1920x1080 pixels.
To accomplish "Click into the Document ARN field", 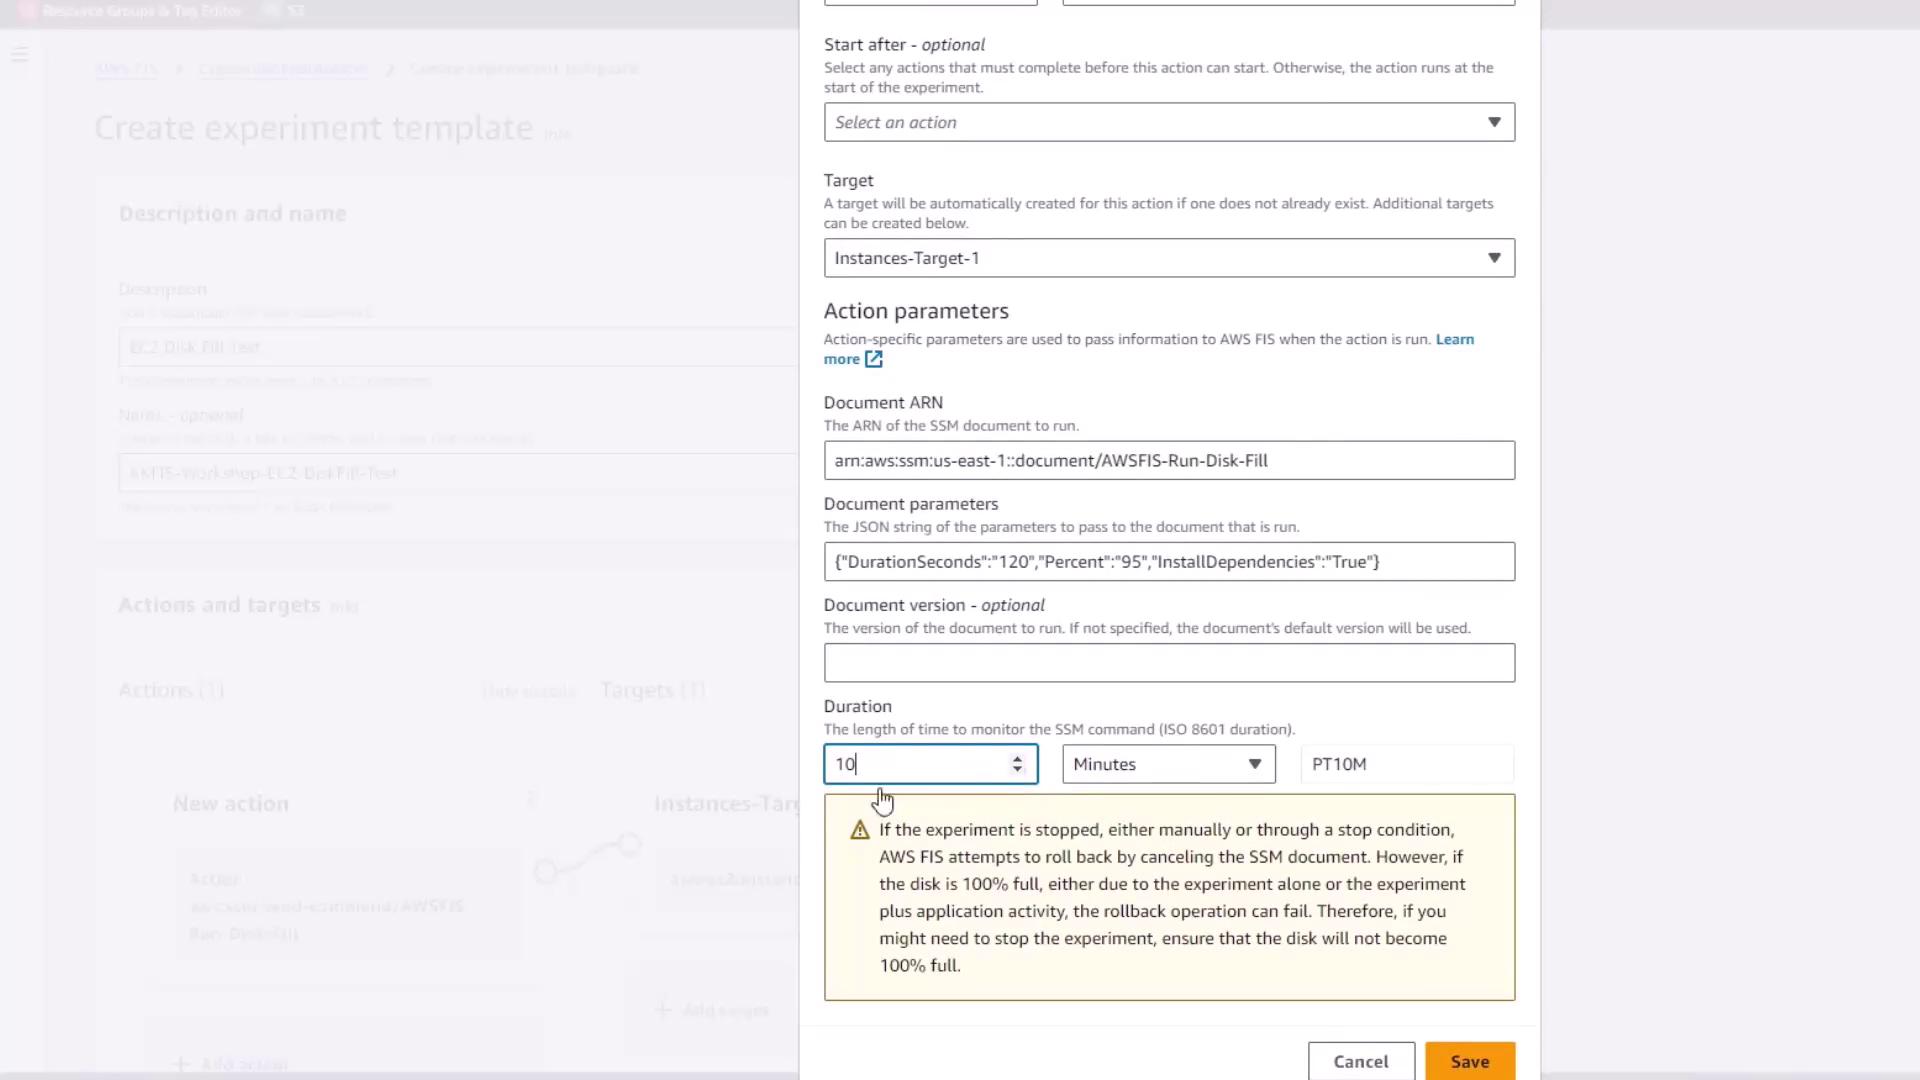I will (1168, 461).
